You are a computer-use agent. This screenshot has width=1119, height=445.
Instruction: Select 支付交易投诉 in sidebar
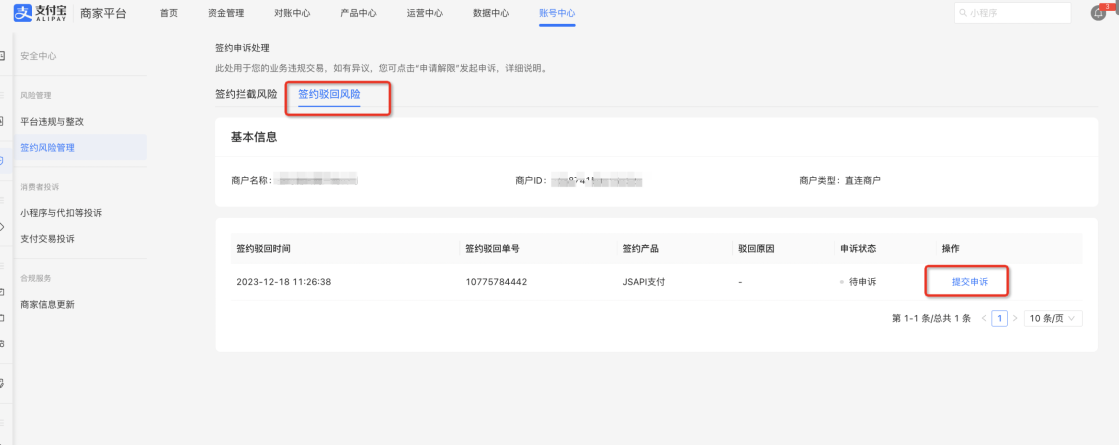click(x=48, y=238)
